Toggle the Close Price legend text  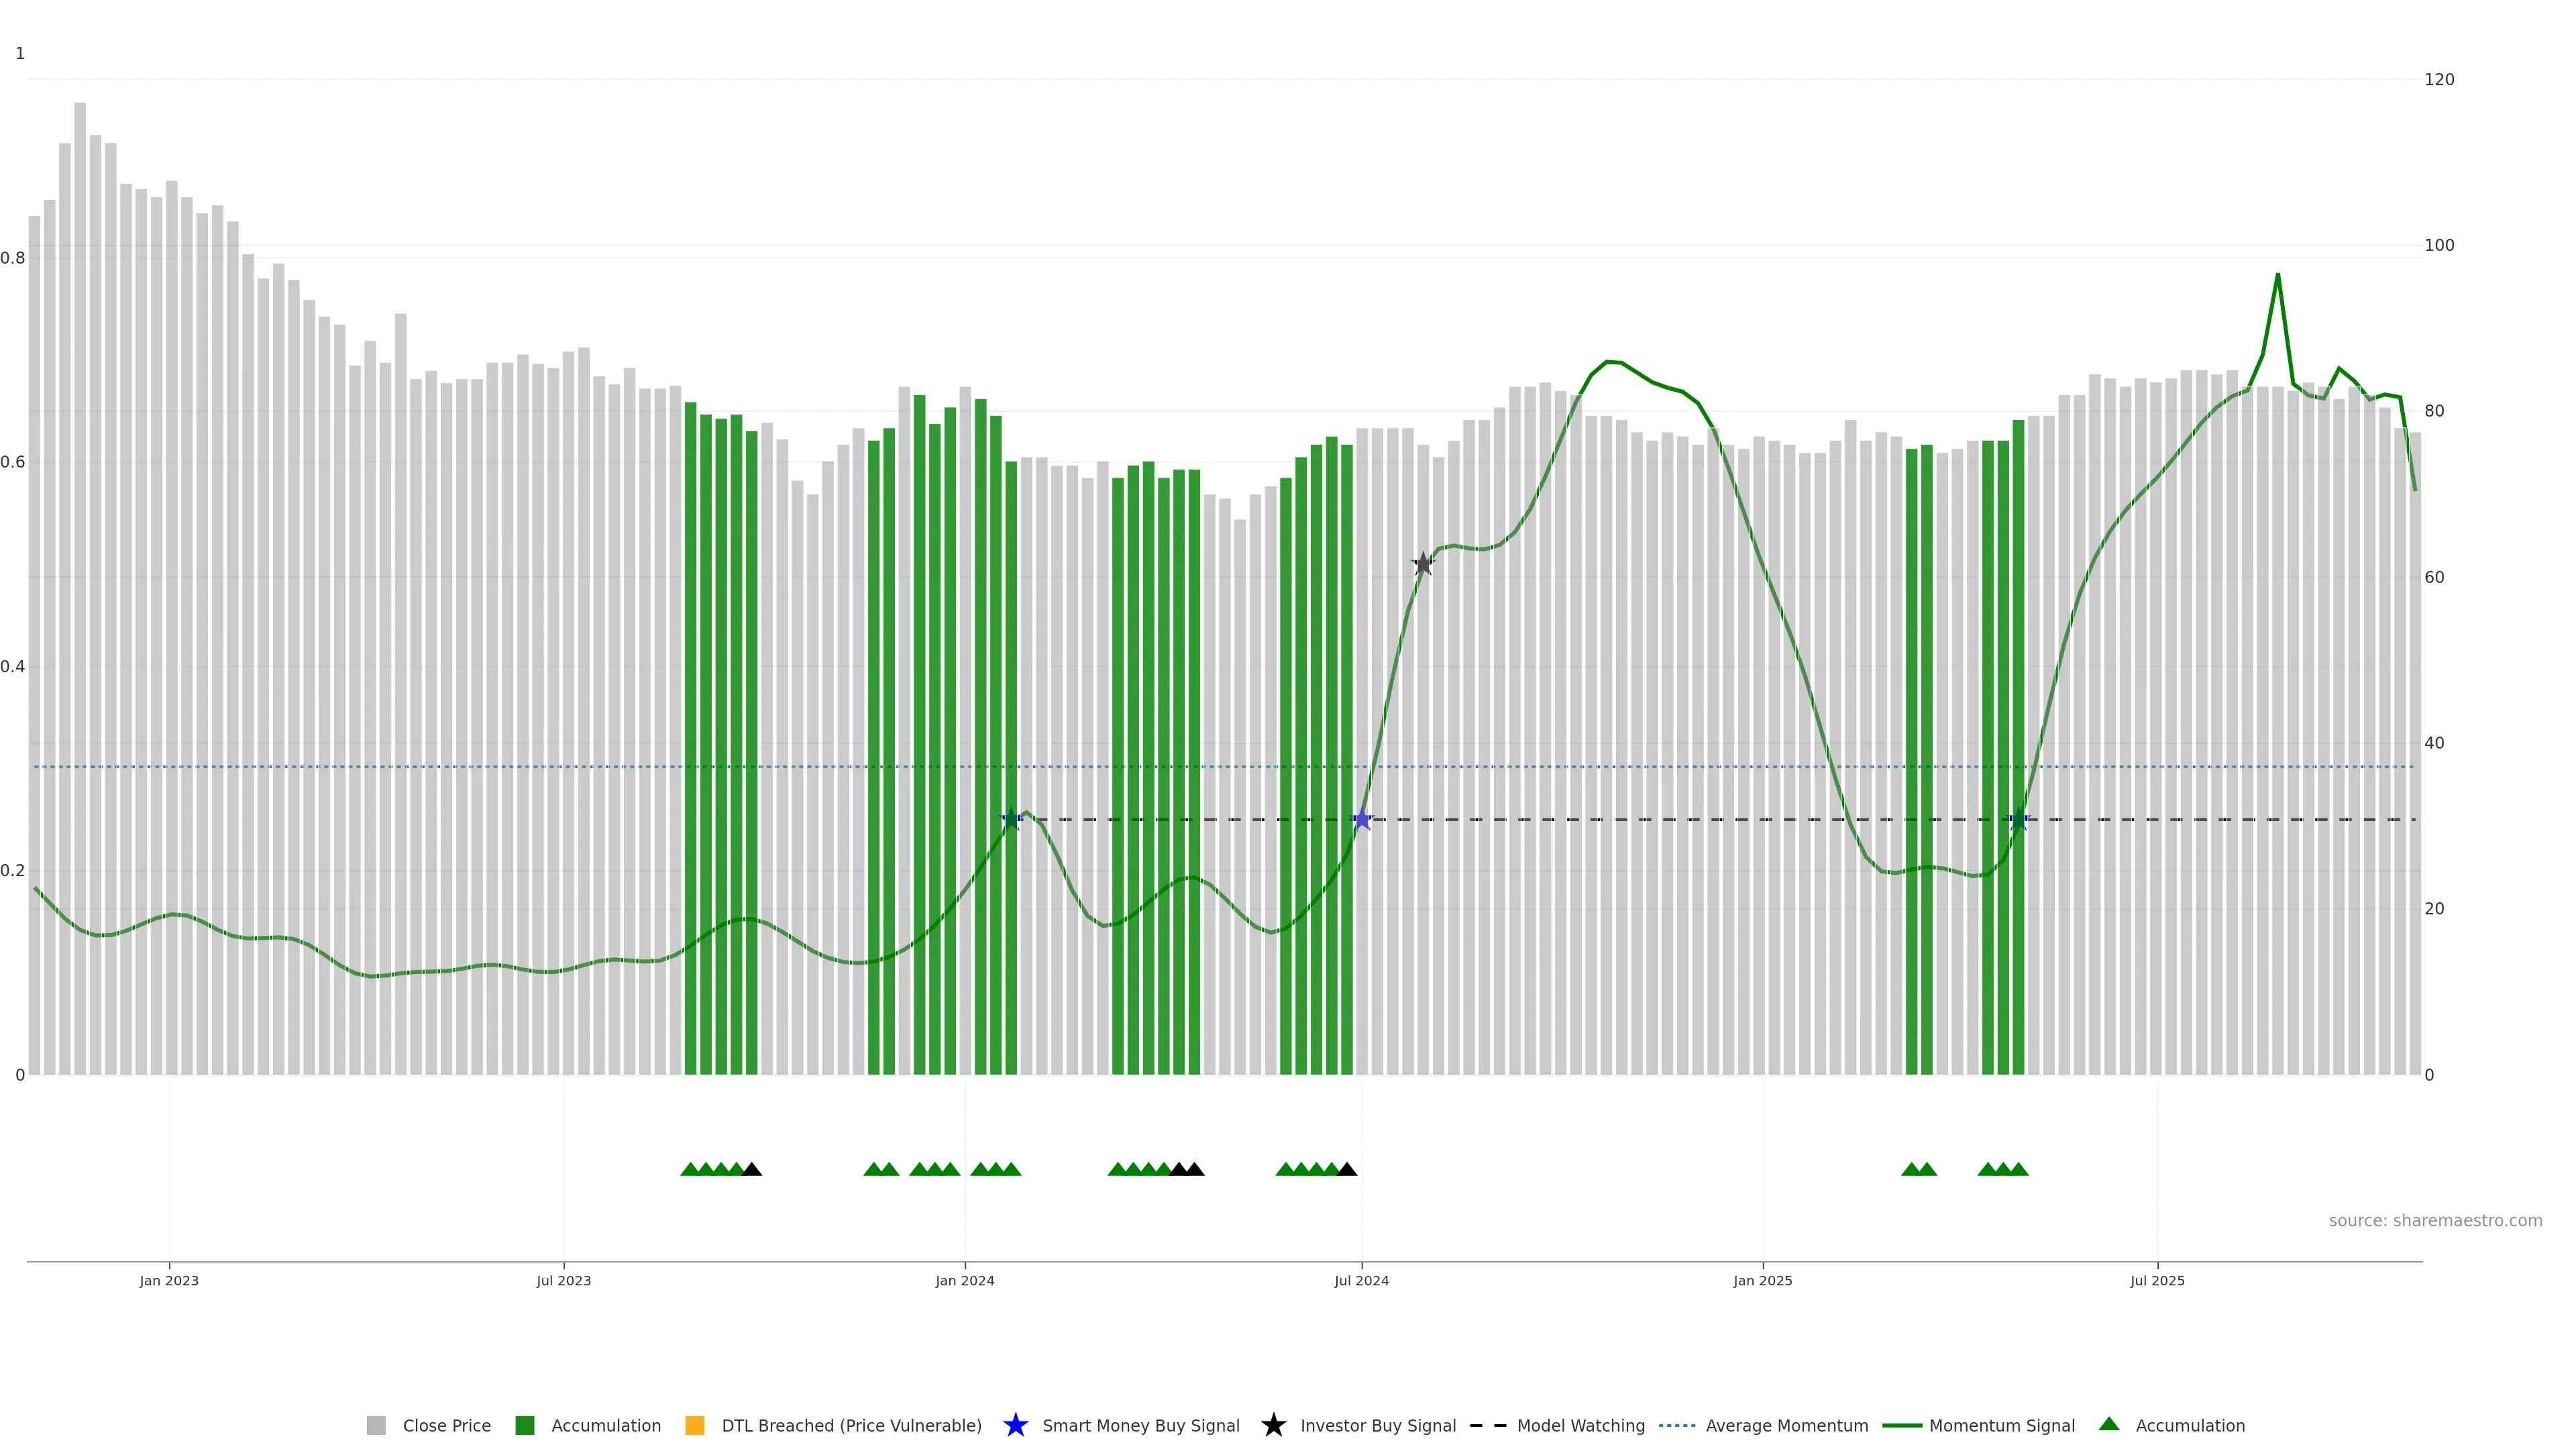tap(446, 1425)
